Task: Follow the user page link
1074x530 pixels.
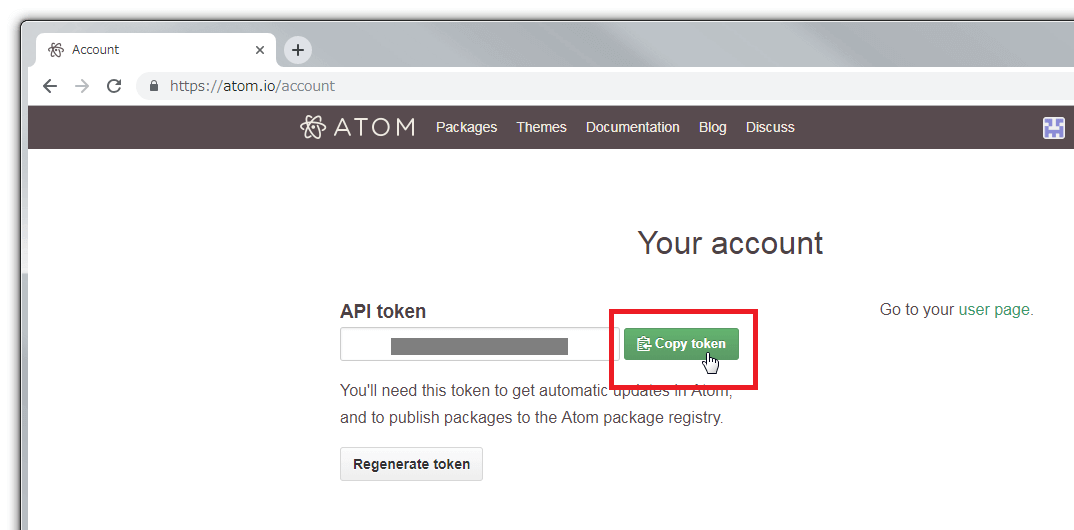Action: point(993,310)
